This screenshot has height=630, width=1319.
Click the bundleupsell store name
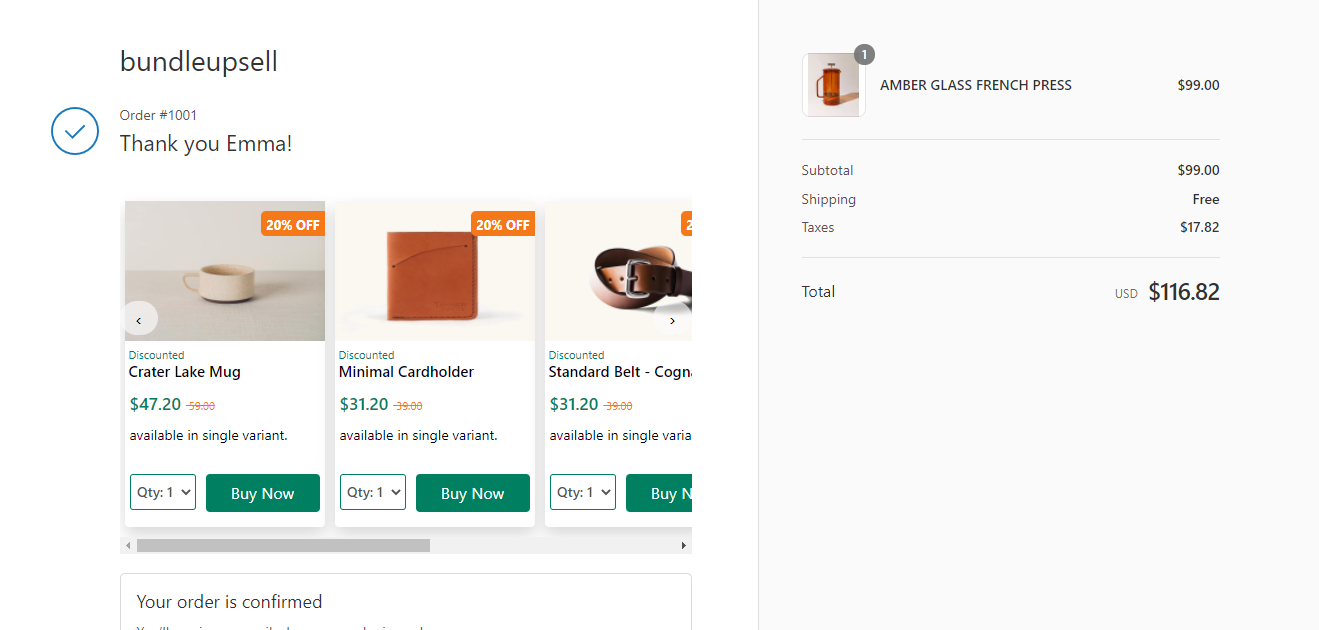pos(199,62)
